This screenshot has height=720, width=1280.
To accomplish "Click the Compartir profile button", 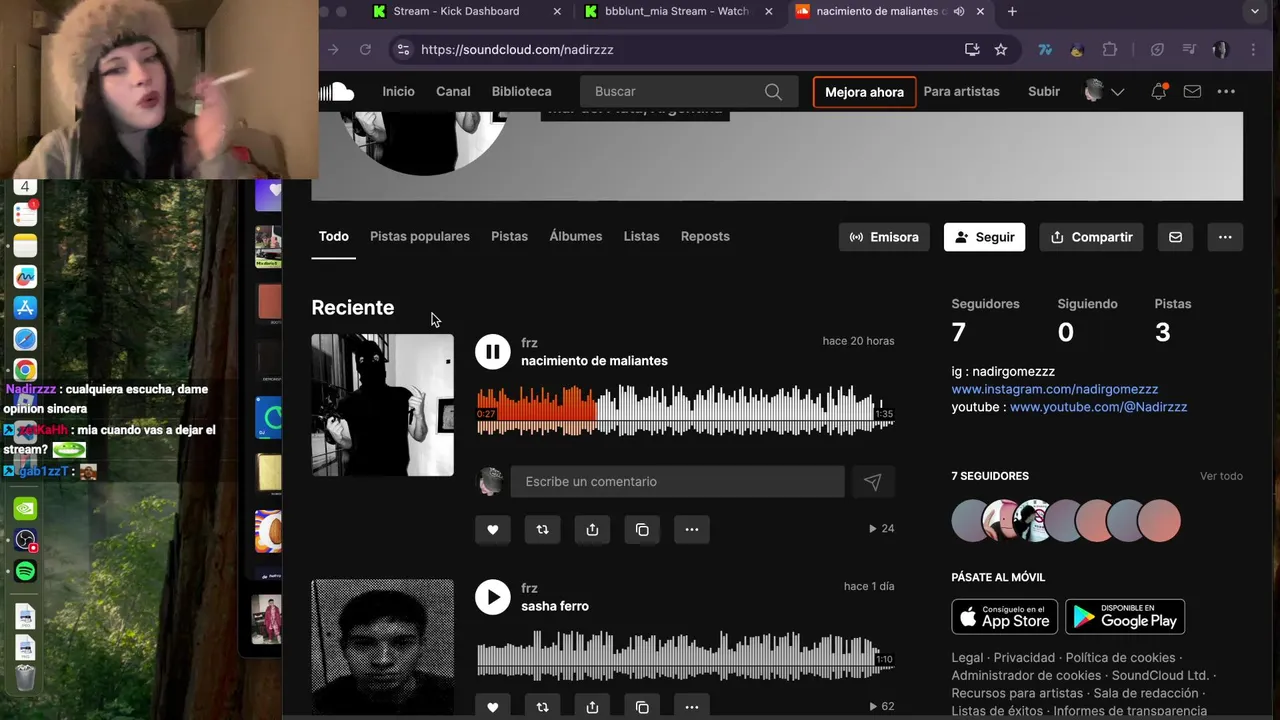I will (1091, 237).
